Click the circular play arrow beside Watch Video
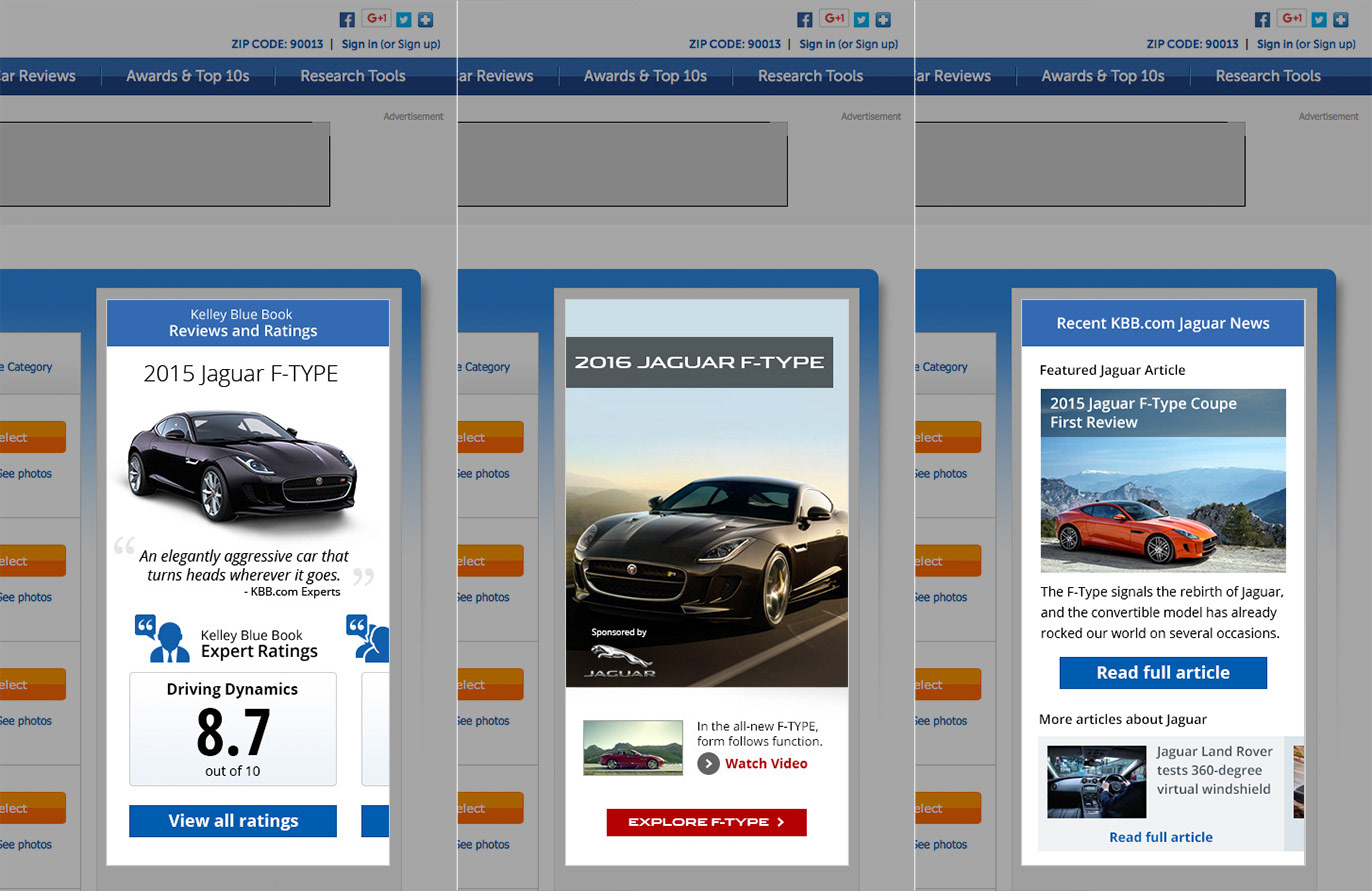The width and height of the screenshot is (1372, 891). click(x=708, y=764)
